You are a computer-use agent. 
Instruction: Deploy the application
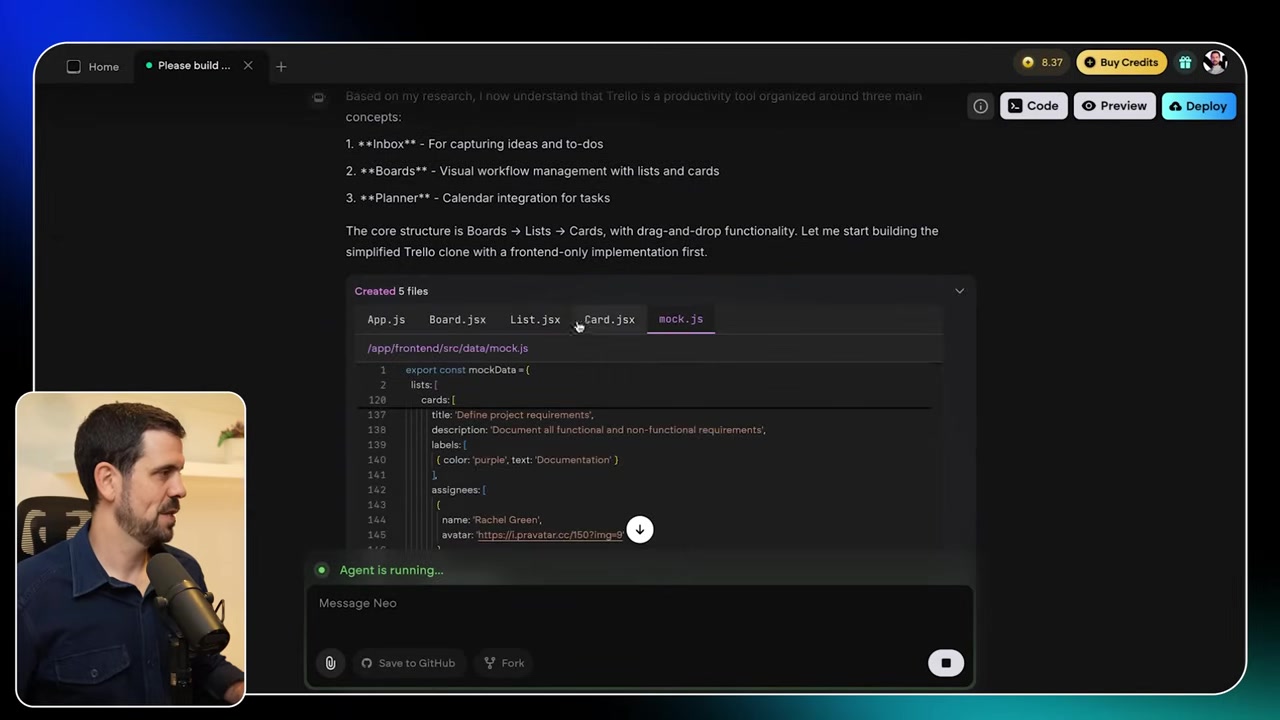click(x=1198, y=106)
